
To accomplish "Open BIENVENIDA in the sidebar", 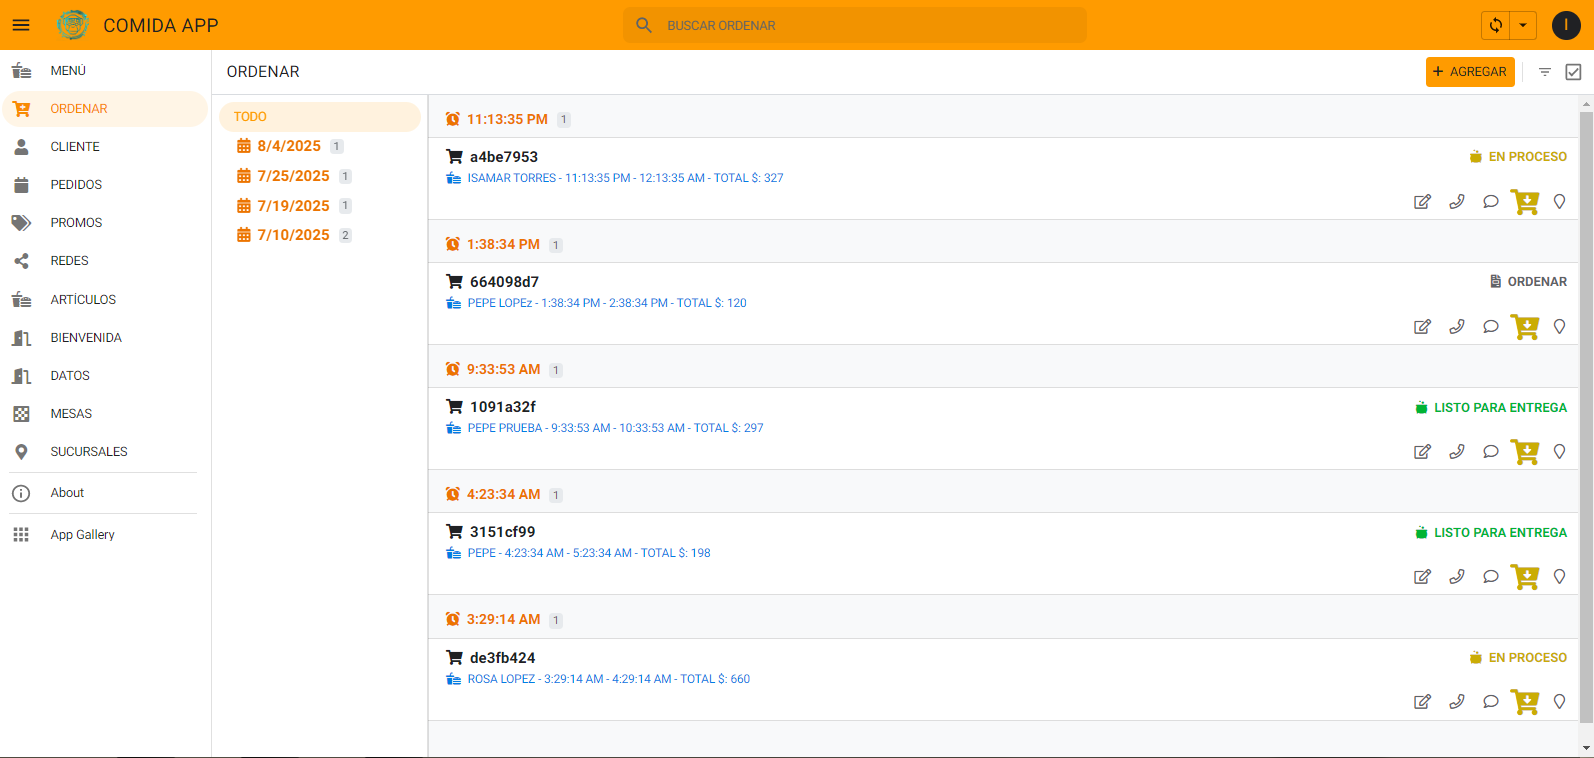I will [105, 338].
